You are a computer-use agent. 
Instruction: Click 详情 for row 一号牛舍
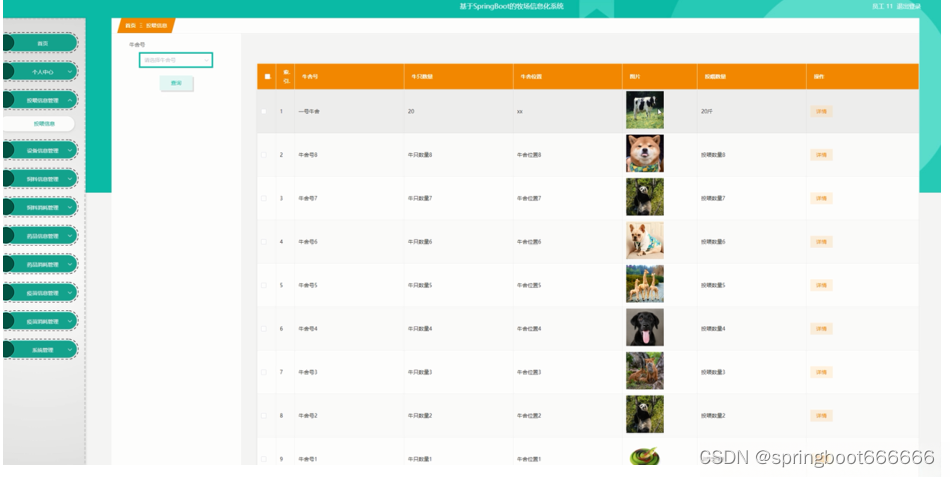[x=822, y=112]
